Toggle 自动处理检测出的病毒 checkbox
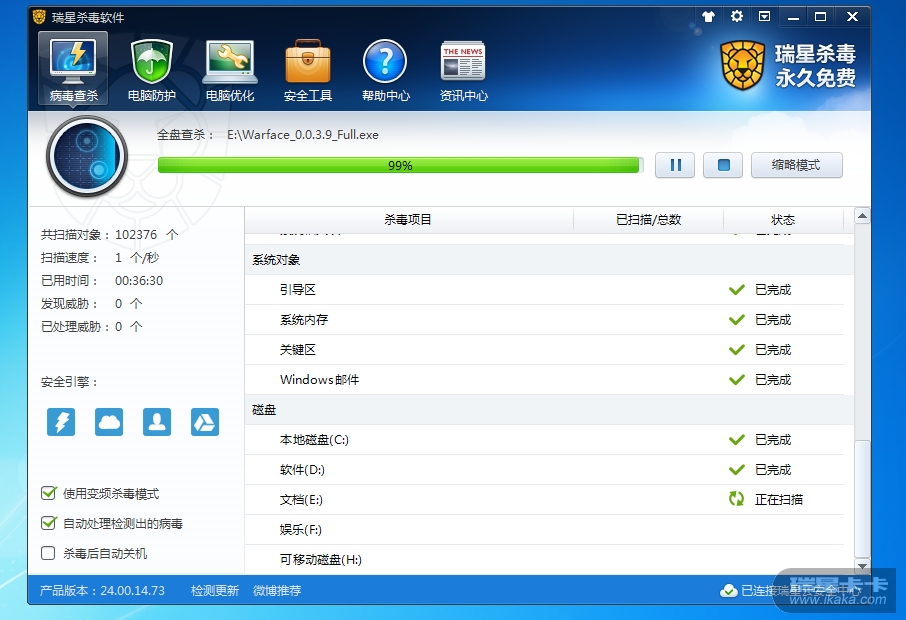The width and height of the screenshot is (906, 620). (49, 523)
